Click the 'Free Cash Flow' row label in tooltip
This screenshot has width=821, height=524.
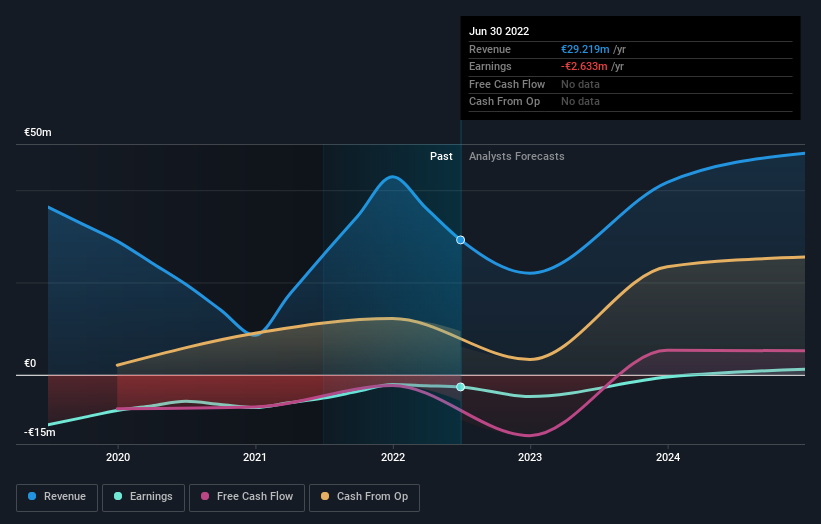tap(507, 84)
